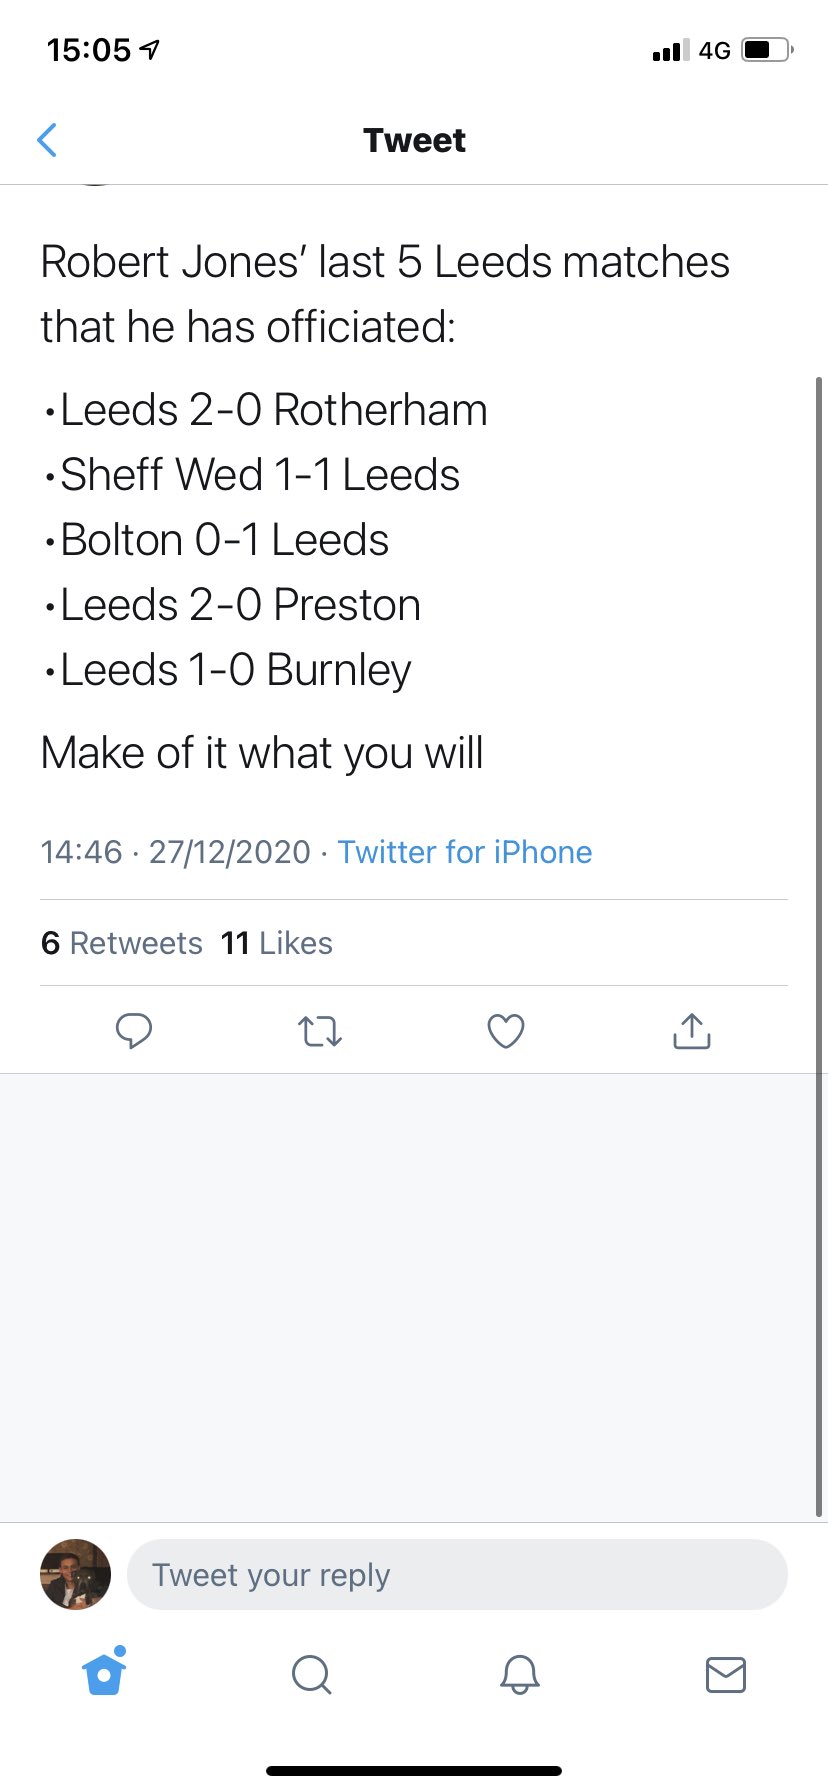The width and height of the screenshot is (828, 1792).
Task: Tap the tweet timestamp 14:46 · 27/12/2020
Action: tap(176, 852)
